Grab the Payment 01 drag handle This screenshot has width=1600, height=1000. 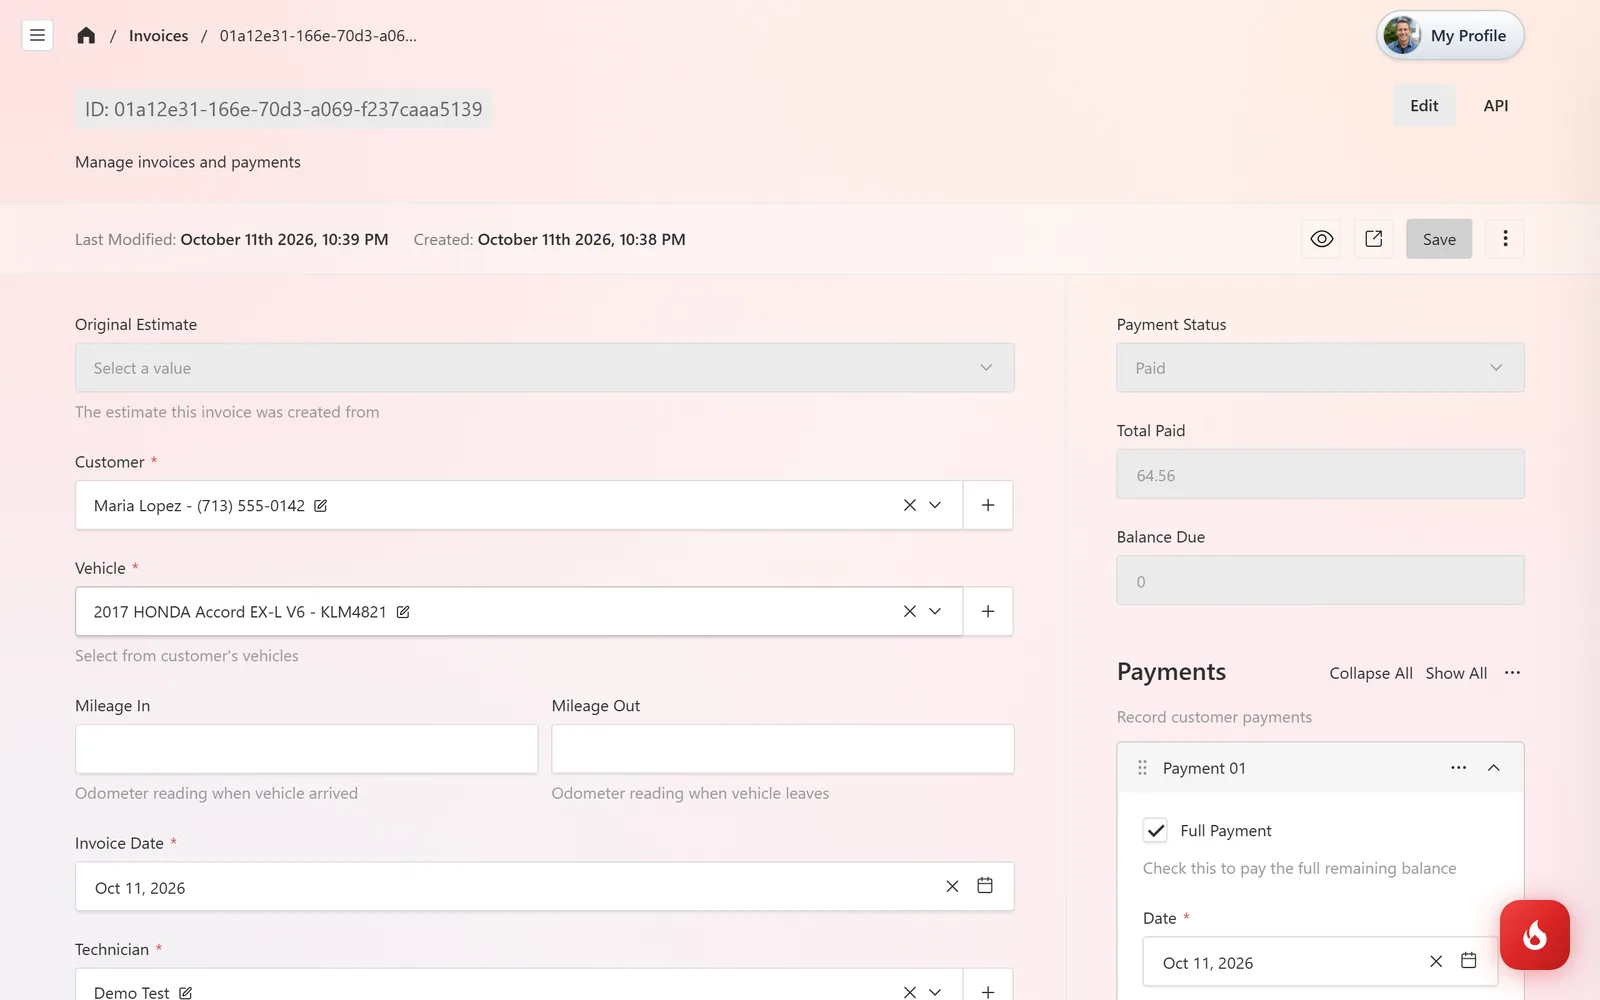point(1142,768)
